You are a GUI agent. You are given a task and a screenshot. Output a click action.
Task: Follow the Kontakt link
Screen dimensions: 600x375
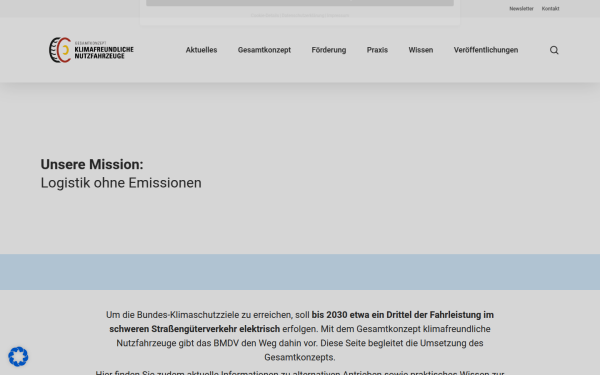(550, 8)
